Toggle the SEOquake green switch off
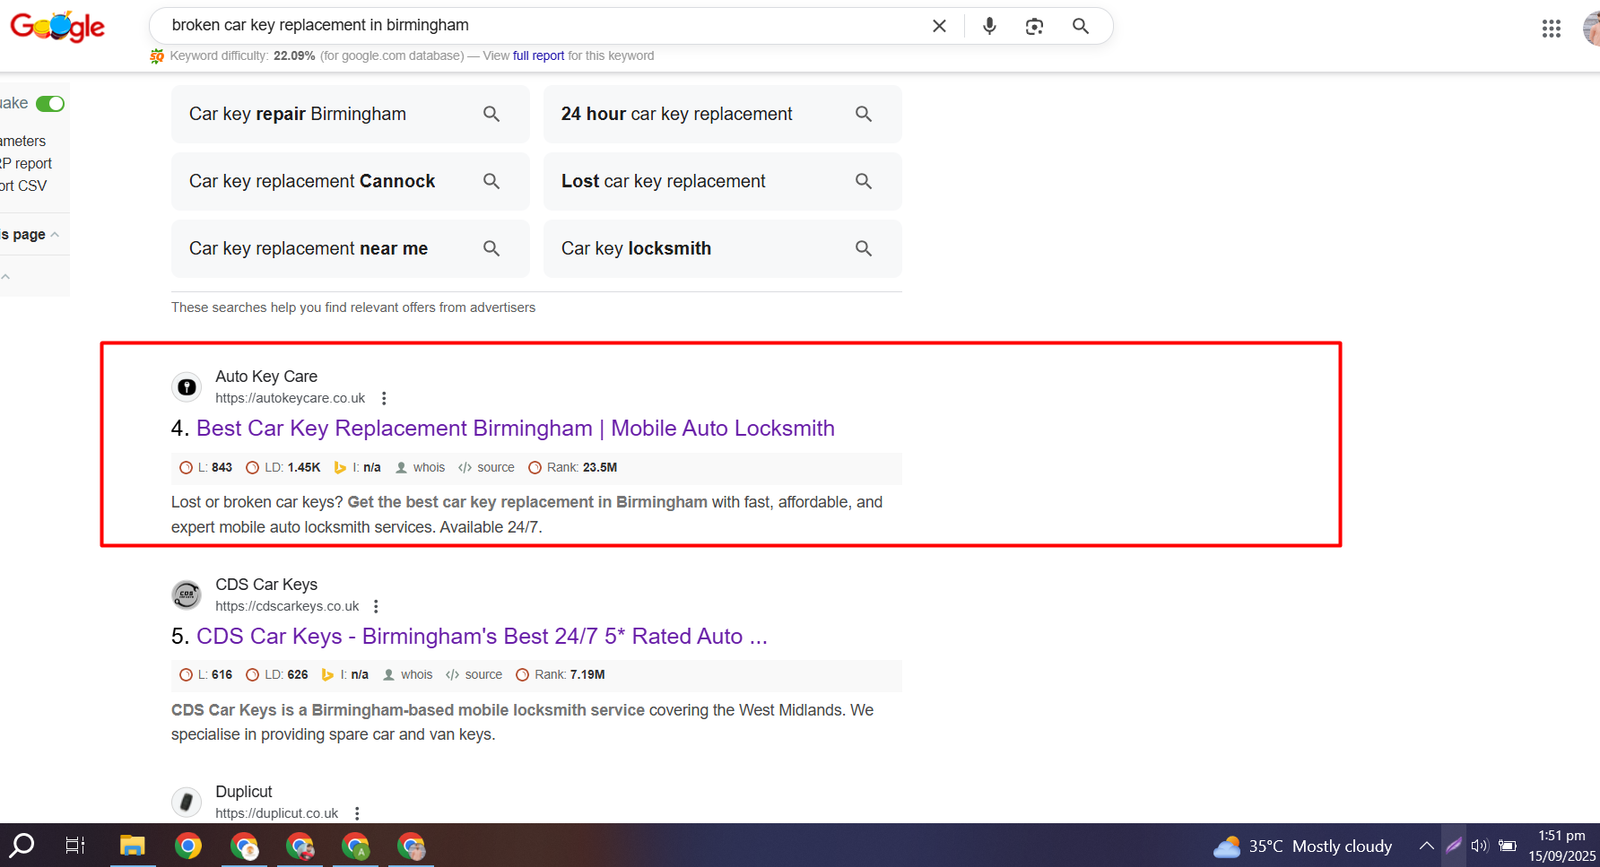The image size is (1600, 867). click(x=50, y=104)
